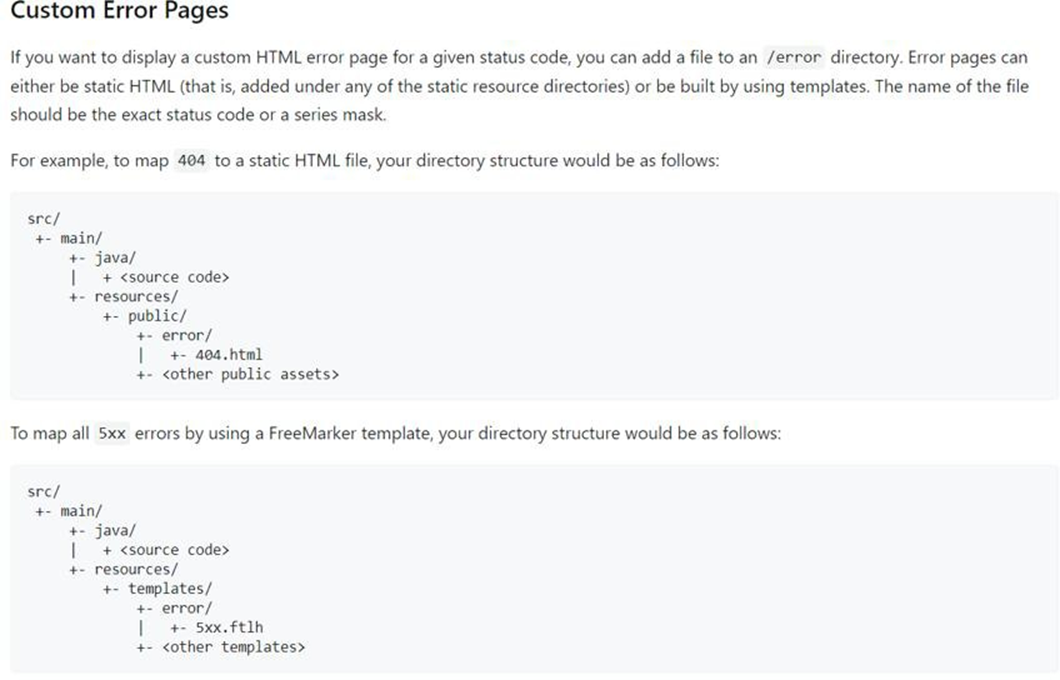This screenshot has width=1060, height=680.
Task: Select 404.html in the static HTML directory tree
Action: click(229, 355)
